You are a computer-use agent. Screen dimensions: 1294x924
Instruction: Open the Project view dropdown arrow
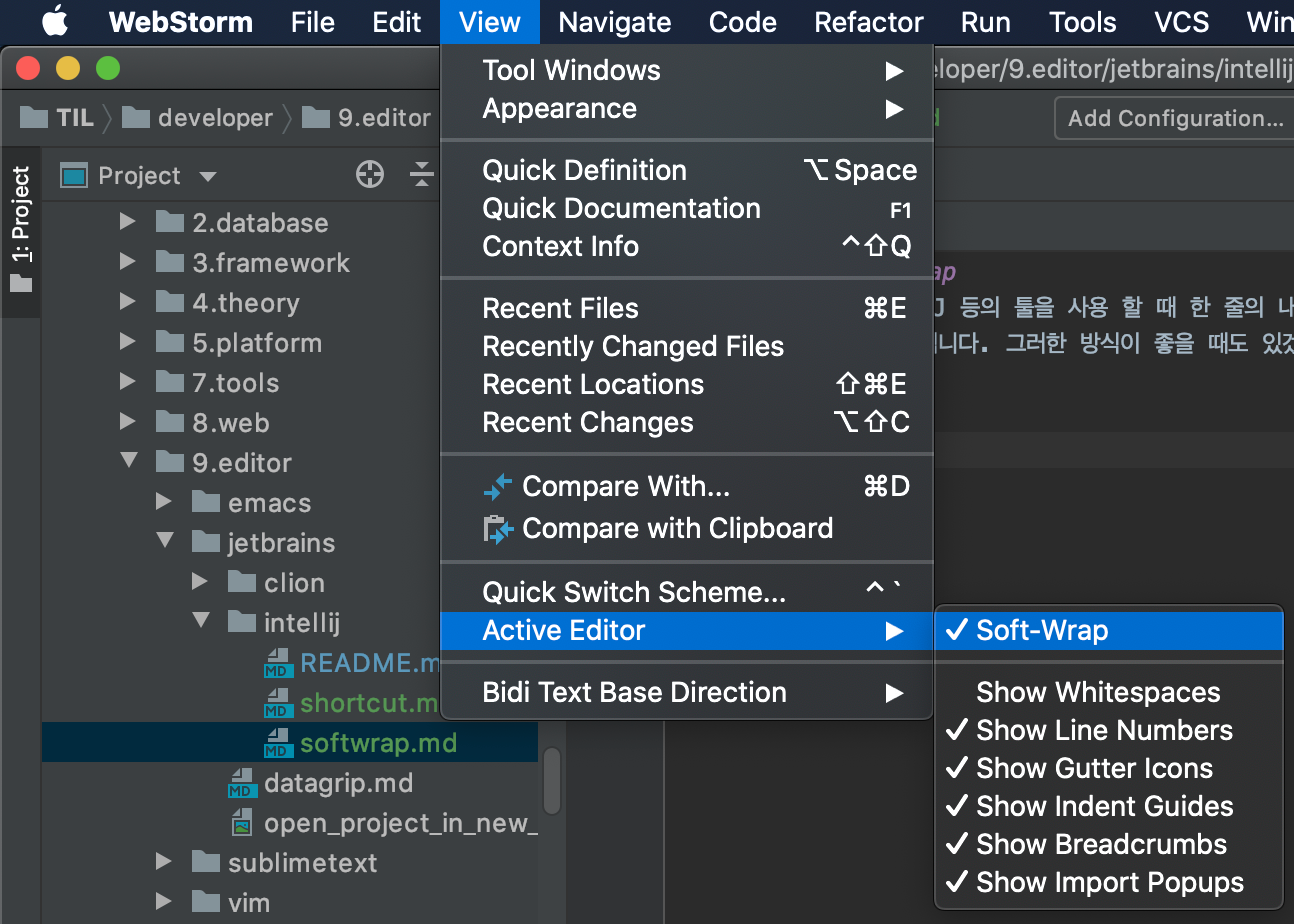[x=208, y=177]
